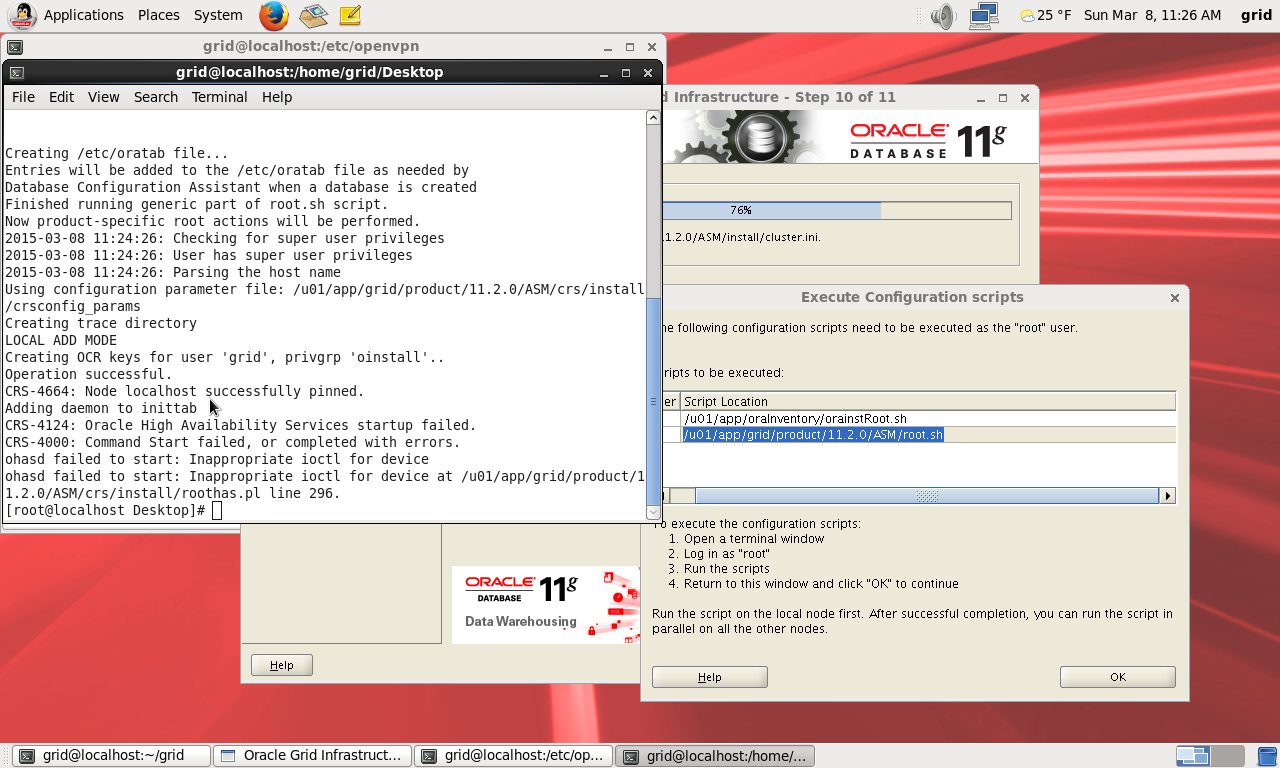Click Help in Execute Configuration scripts dialog
Viewport: 1280px width, 768px height.
pyautogui.click(x=710, y=677)
